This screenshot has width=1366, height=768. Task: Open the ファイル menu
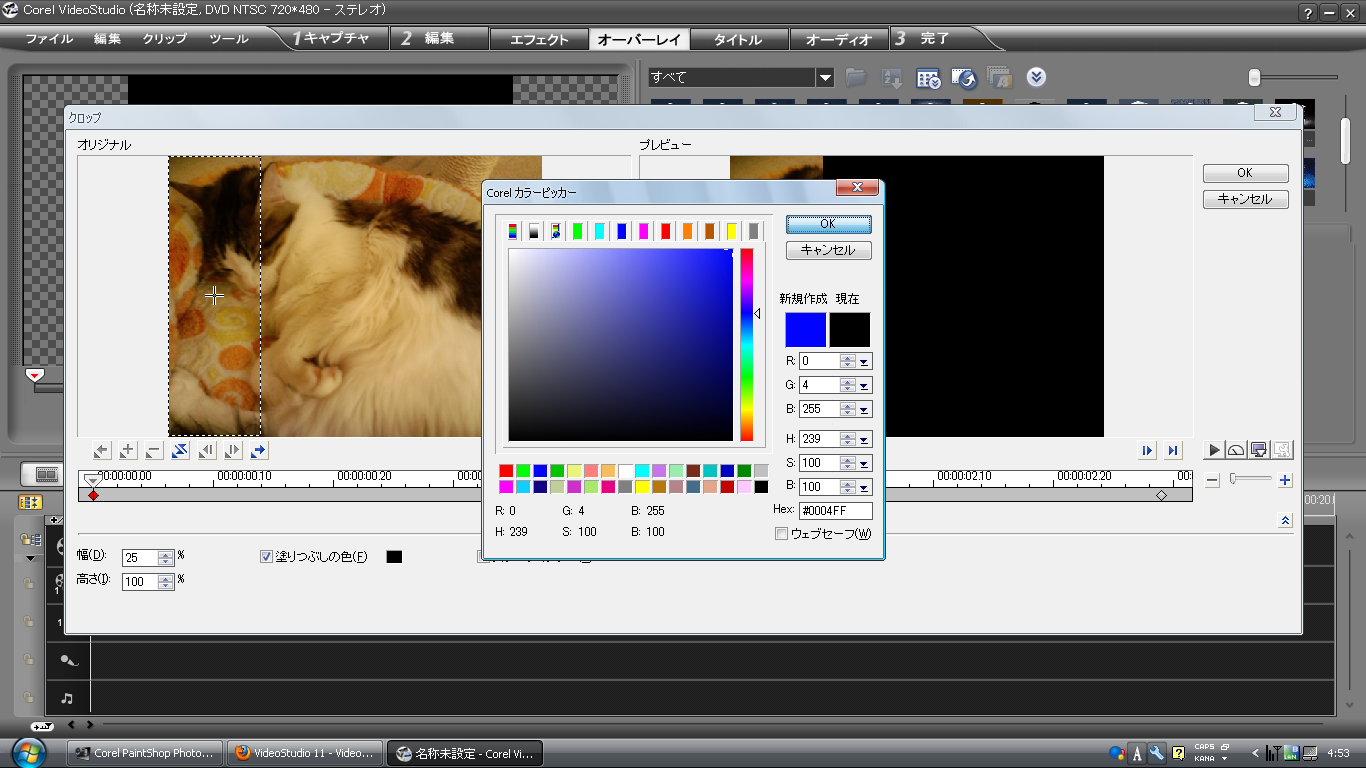(x=49, y=39)
